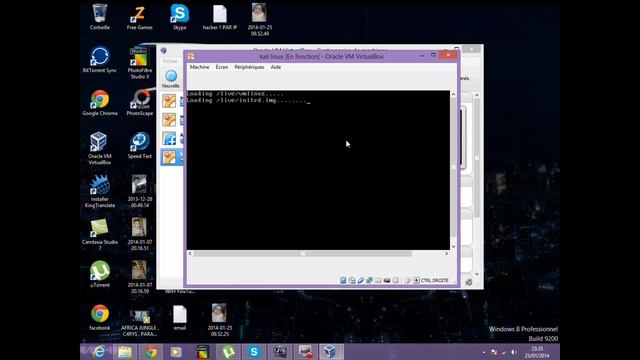
Task: Open Oracle VM VirtualBox desktop shortcut
Action: pyautogui.click(x=100, y=148)
